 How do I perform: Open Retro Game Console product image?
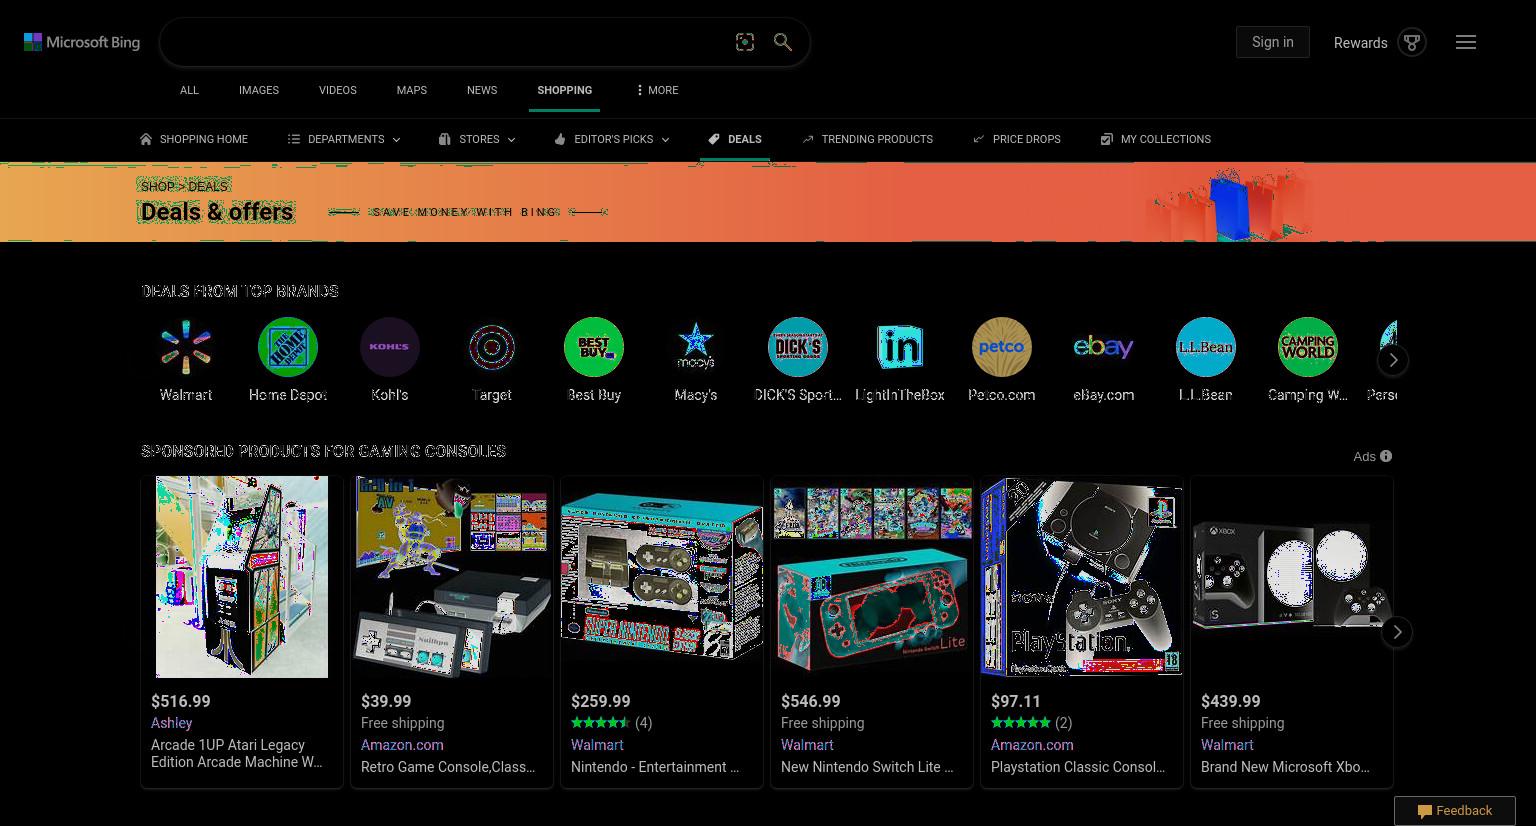click(452, 577)
